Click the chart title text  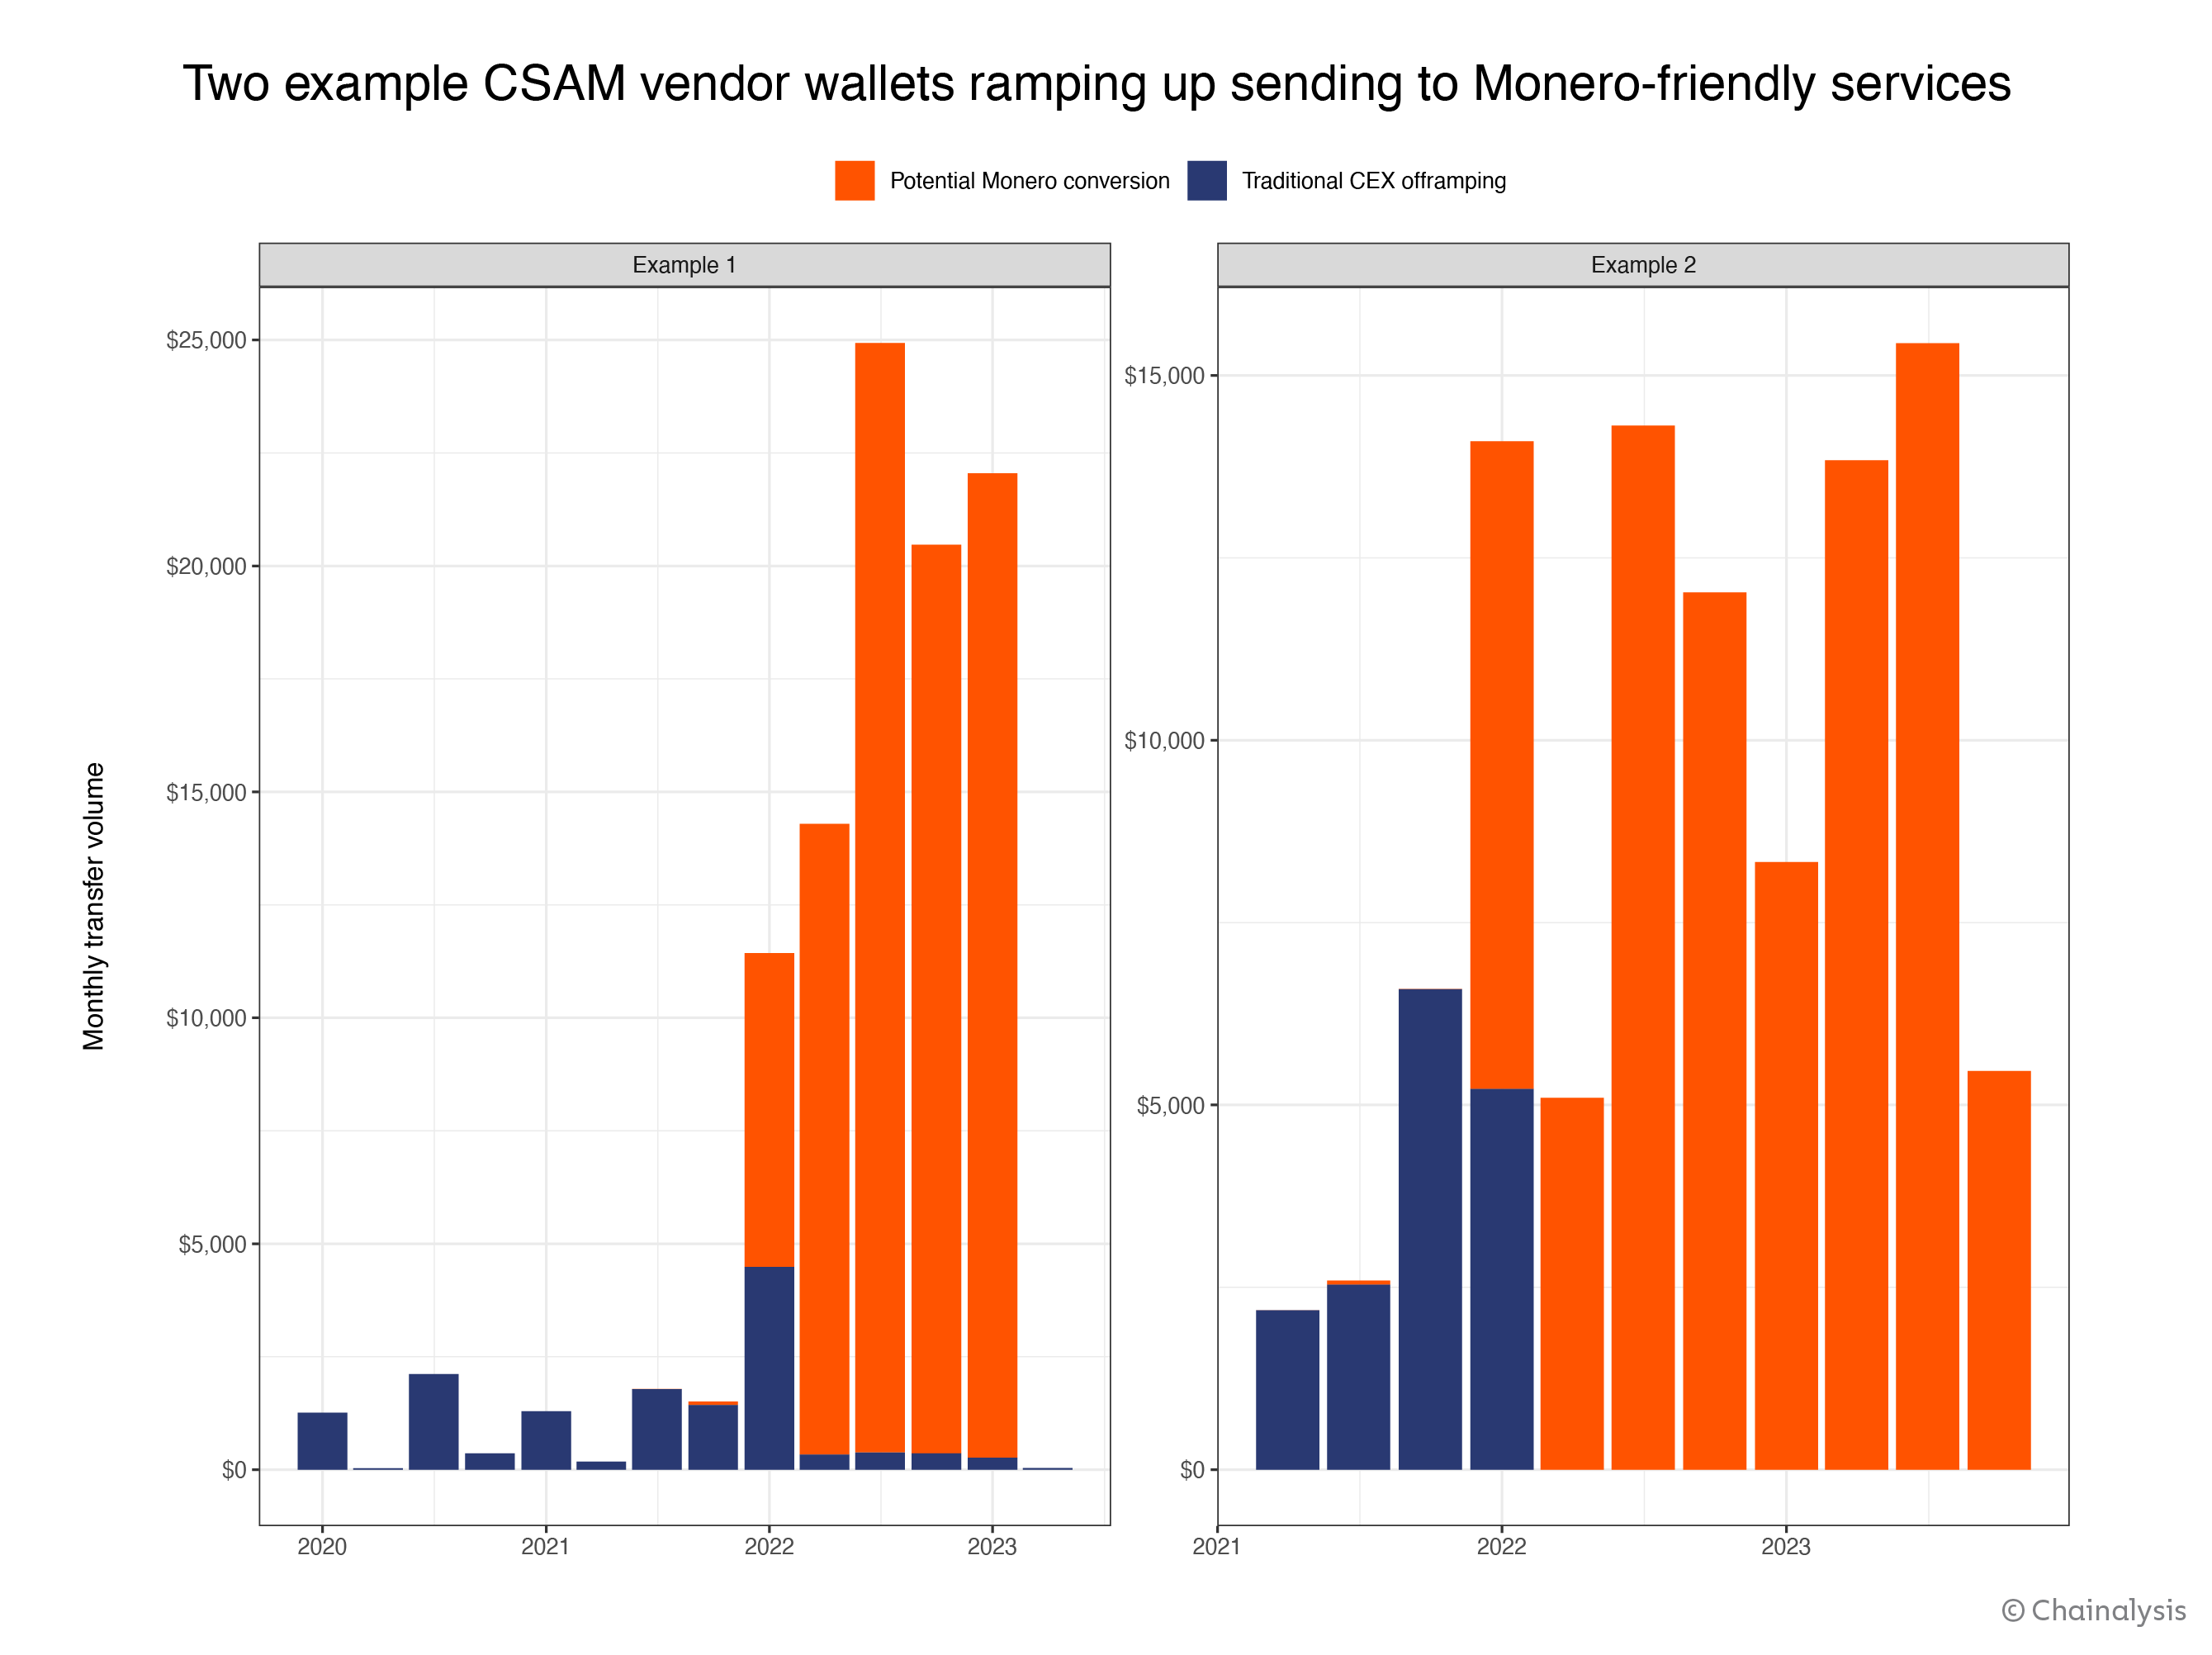click(1096, 83)
